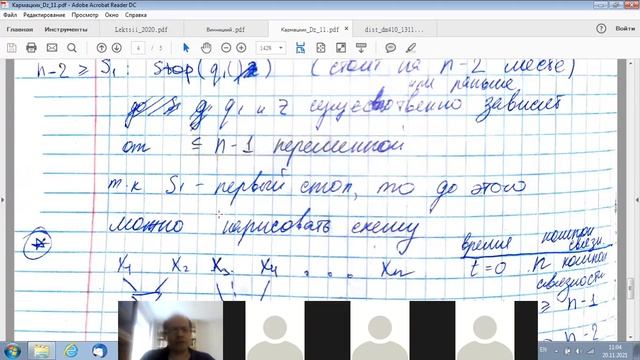The height and width of the screenshot is (360, 640).
Task: Print the document with the printer icon
Action: coord(31,48)
